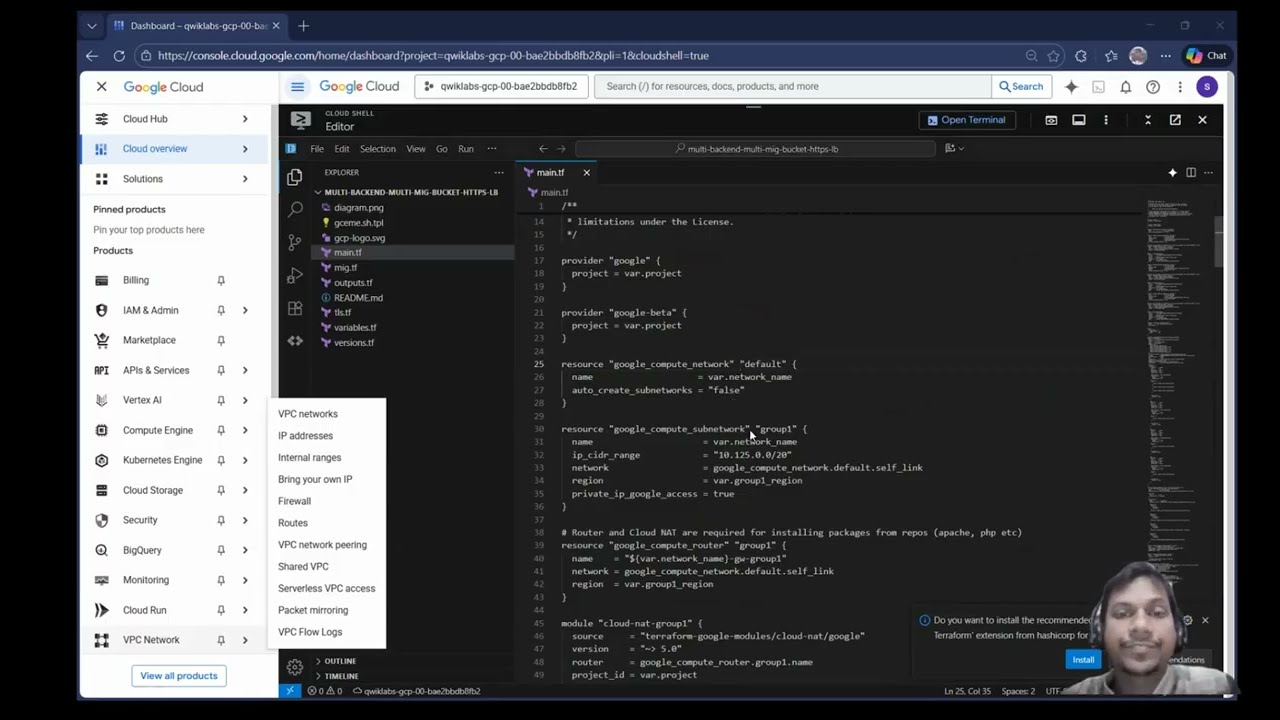1280x720 pixels.
Task: Open the remote indicator in the status bar
Action: pyautogui.click(x=290, y=691)
